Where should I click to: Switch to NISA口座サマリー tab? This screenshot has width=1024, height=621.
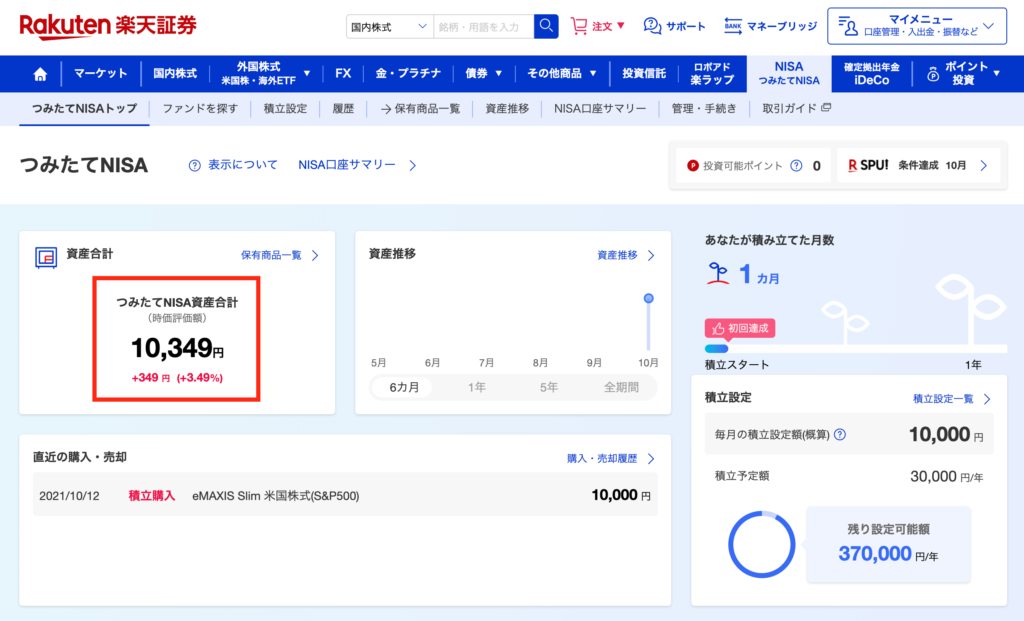click(x=600, y=108)
